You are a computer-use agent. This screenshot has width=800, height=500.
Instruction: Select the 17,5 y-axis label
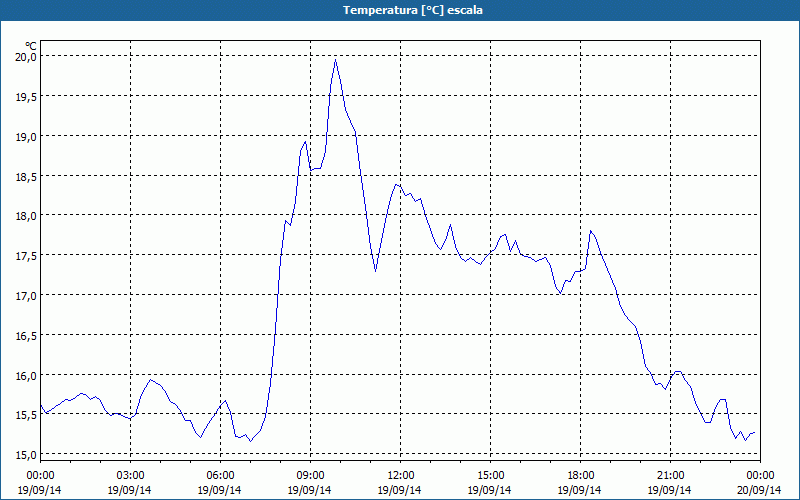pyautogui.click(x=26, y=256)
